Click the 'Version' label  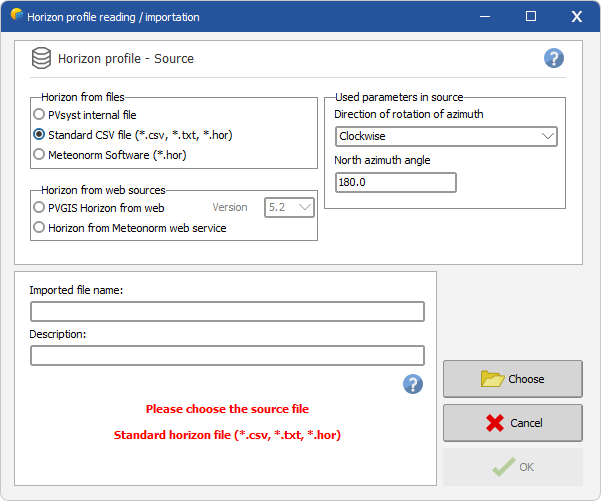pyautogui.click(x=230, y=207)
